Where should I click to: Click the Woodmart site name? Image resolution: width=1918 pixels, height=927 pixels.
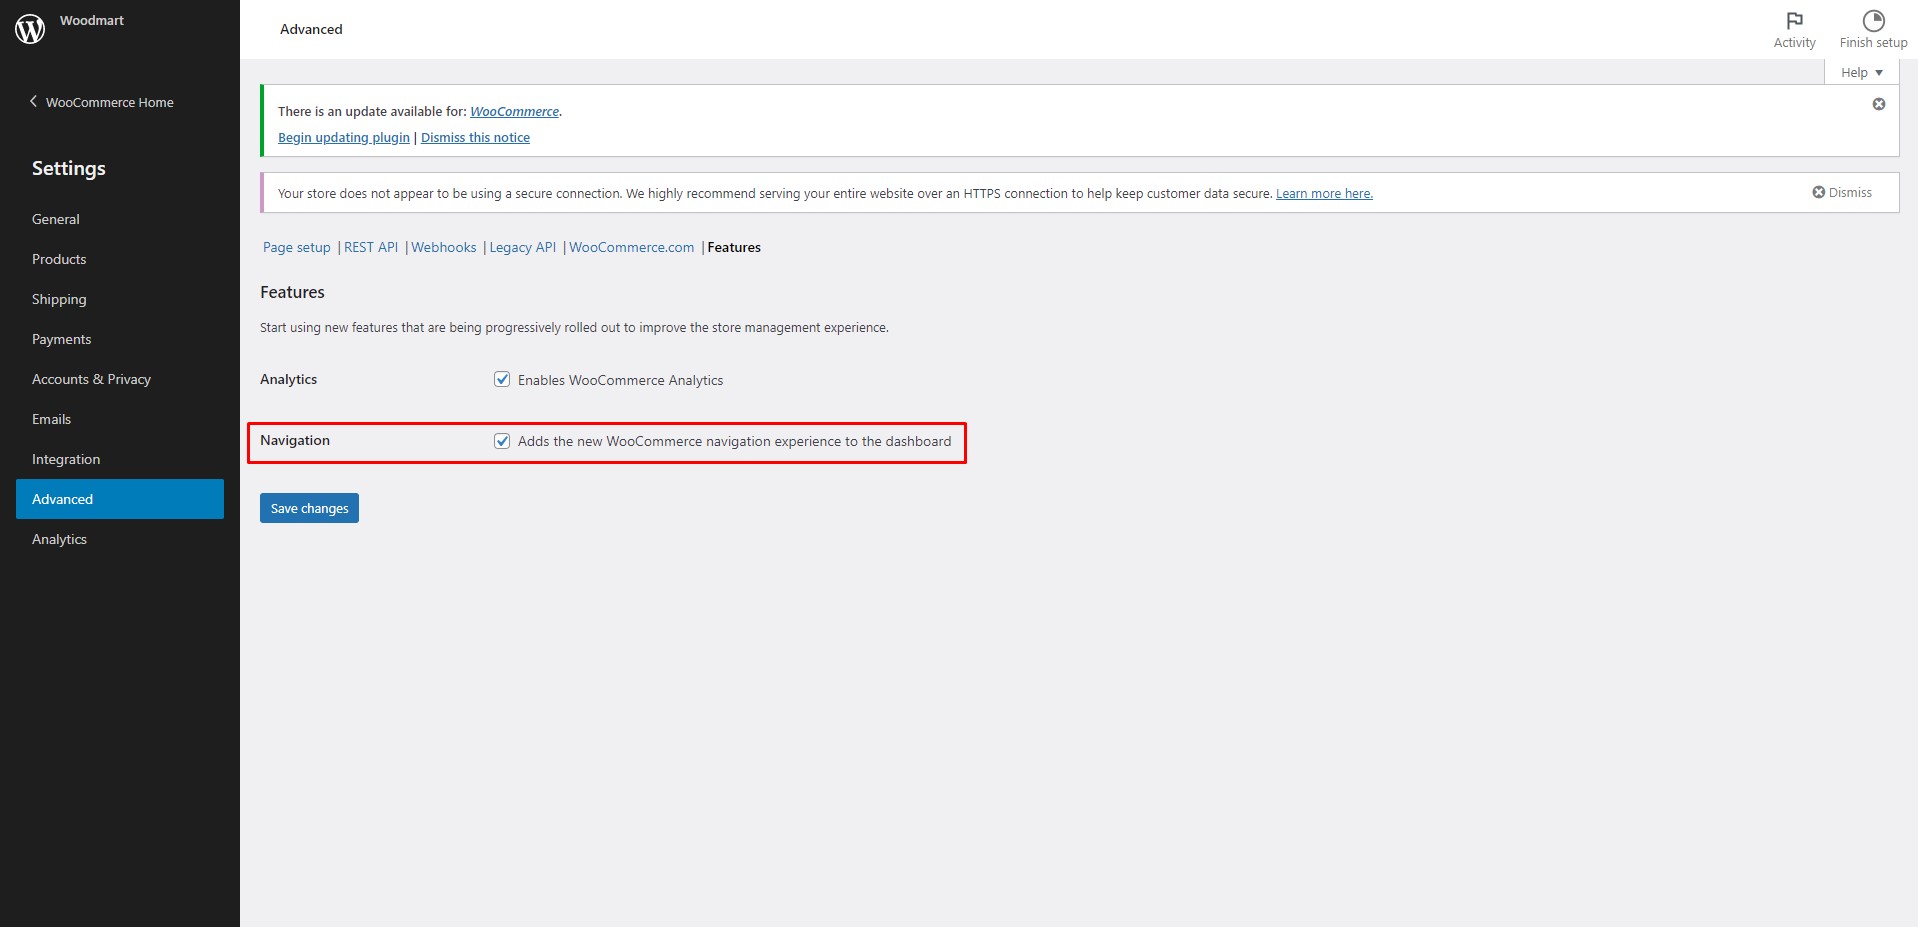tap(92, 20)
